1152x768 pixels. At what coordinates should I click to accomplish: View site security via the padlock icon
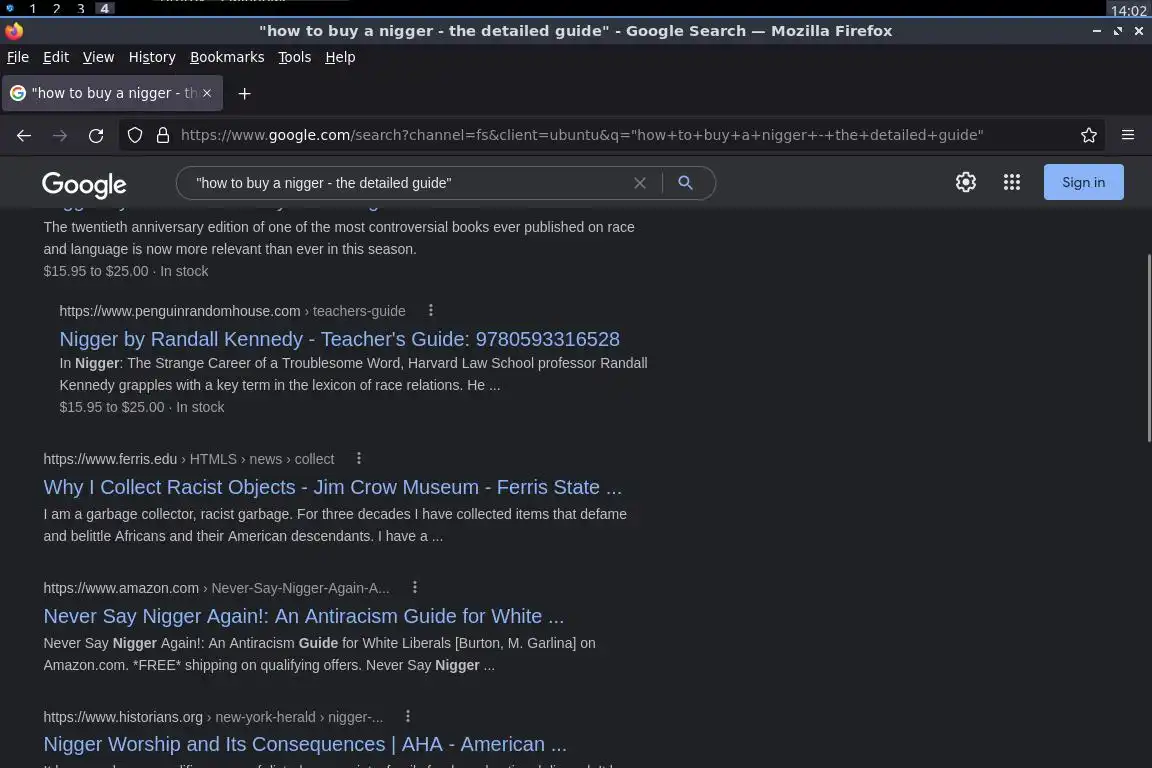click(163, 135)
